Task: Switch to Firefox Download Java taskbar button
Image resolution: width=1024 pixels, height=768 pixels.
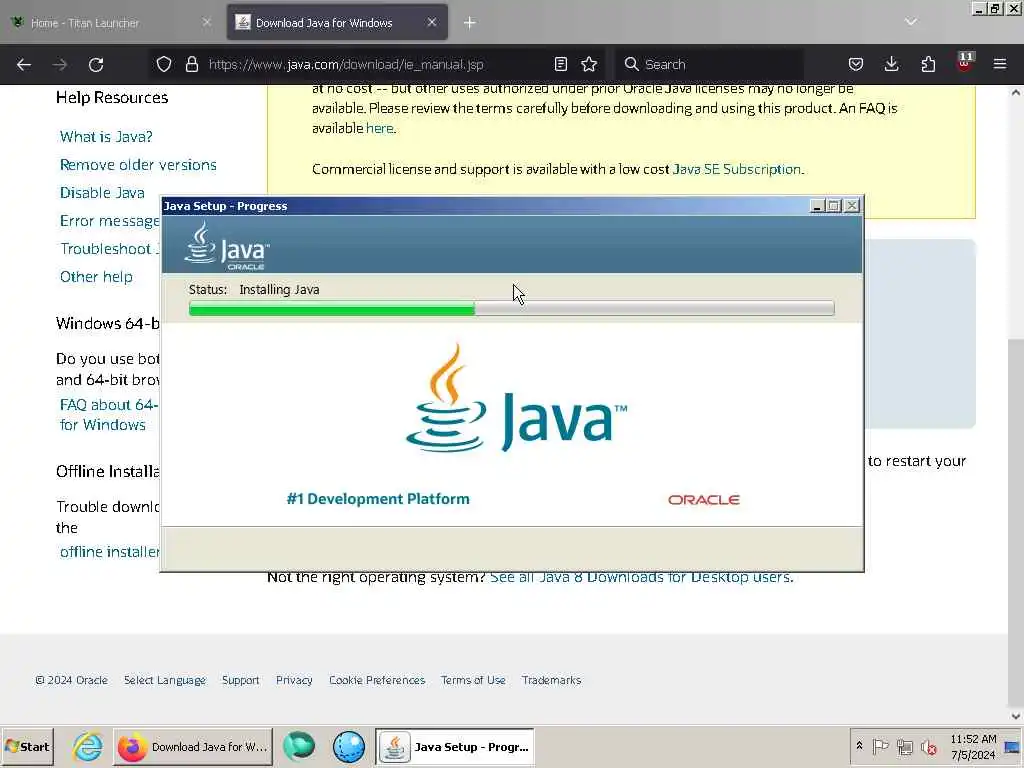Action: pyautogui.click(x=193, y=746)
